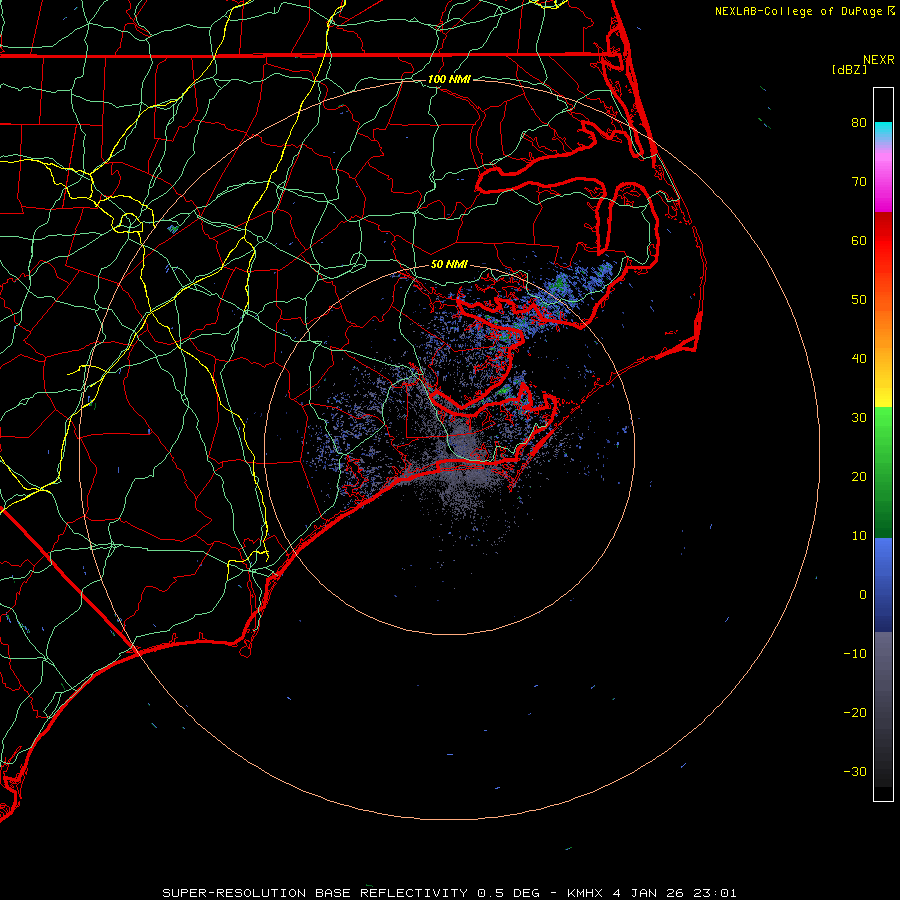Screen dimensions: 900x900
Task: Pick the yellow segment of the color bar
Action: pyautogui.click(x=883, y=390)
